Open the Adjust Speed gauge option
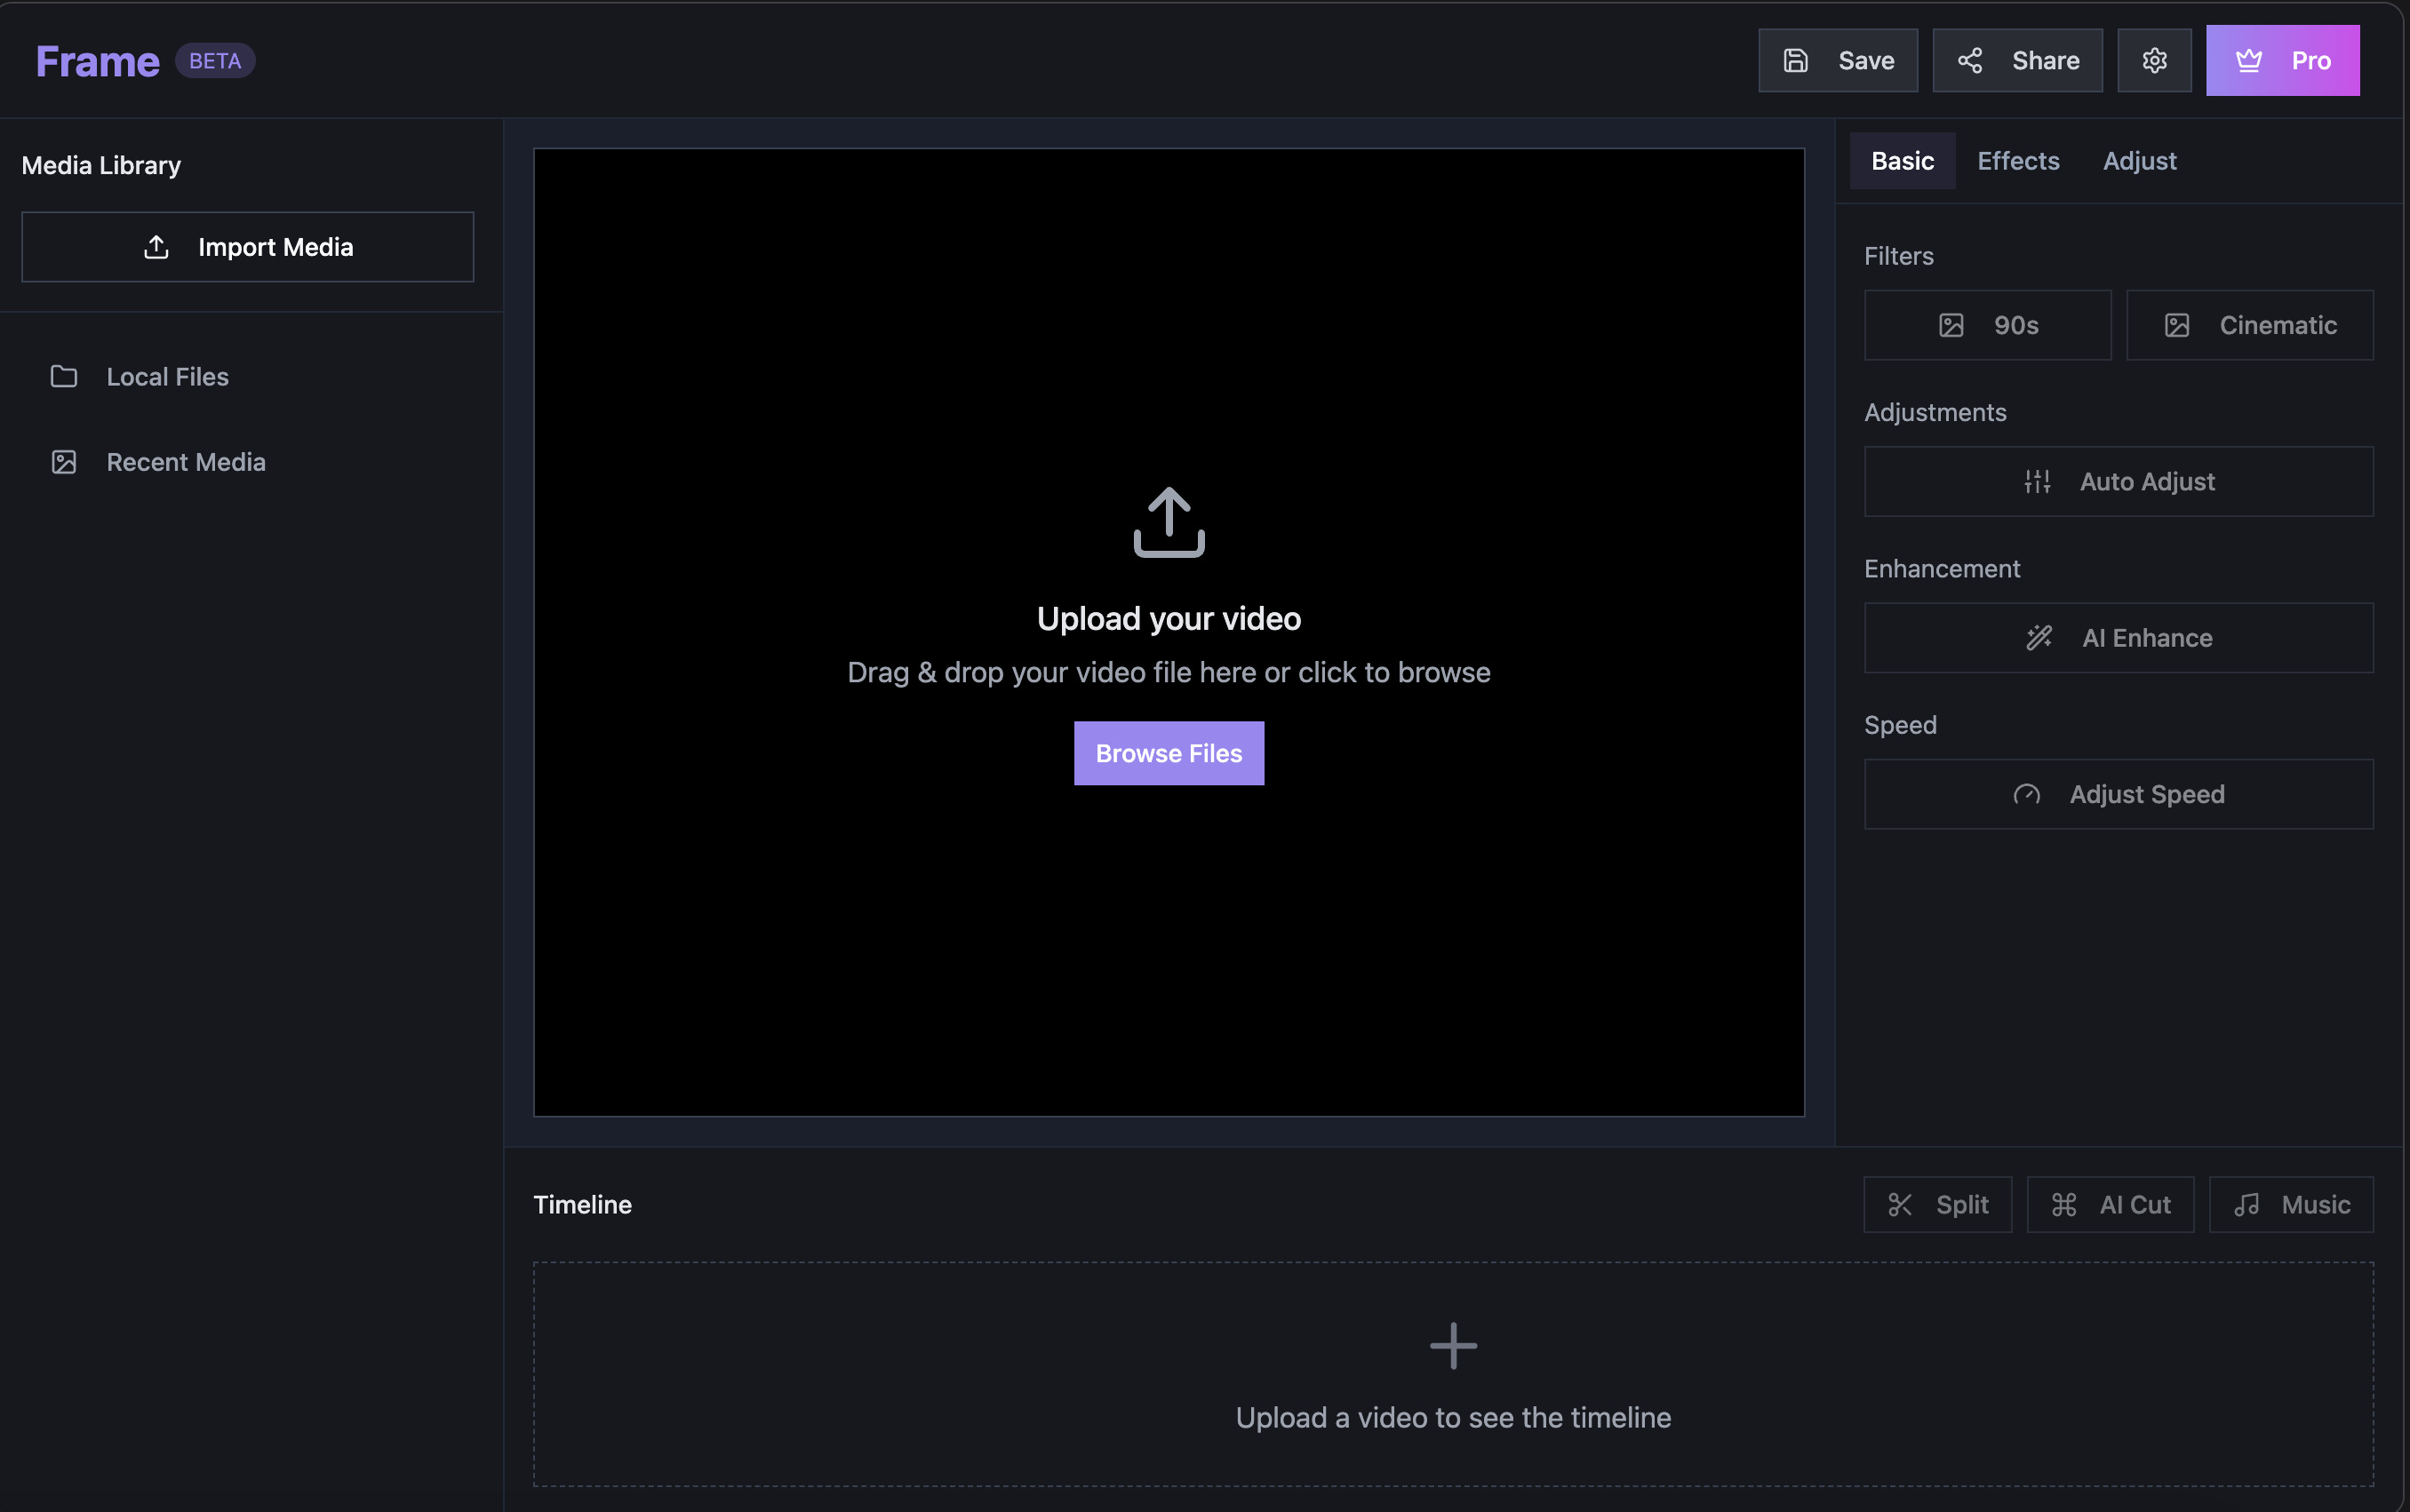The image size is (2410, 1512). pyautogui.click(x=2118, y=794)
